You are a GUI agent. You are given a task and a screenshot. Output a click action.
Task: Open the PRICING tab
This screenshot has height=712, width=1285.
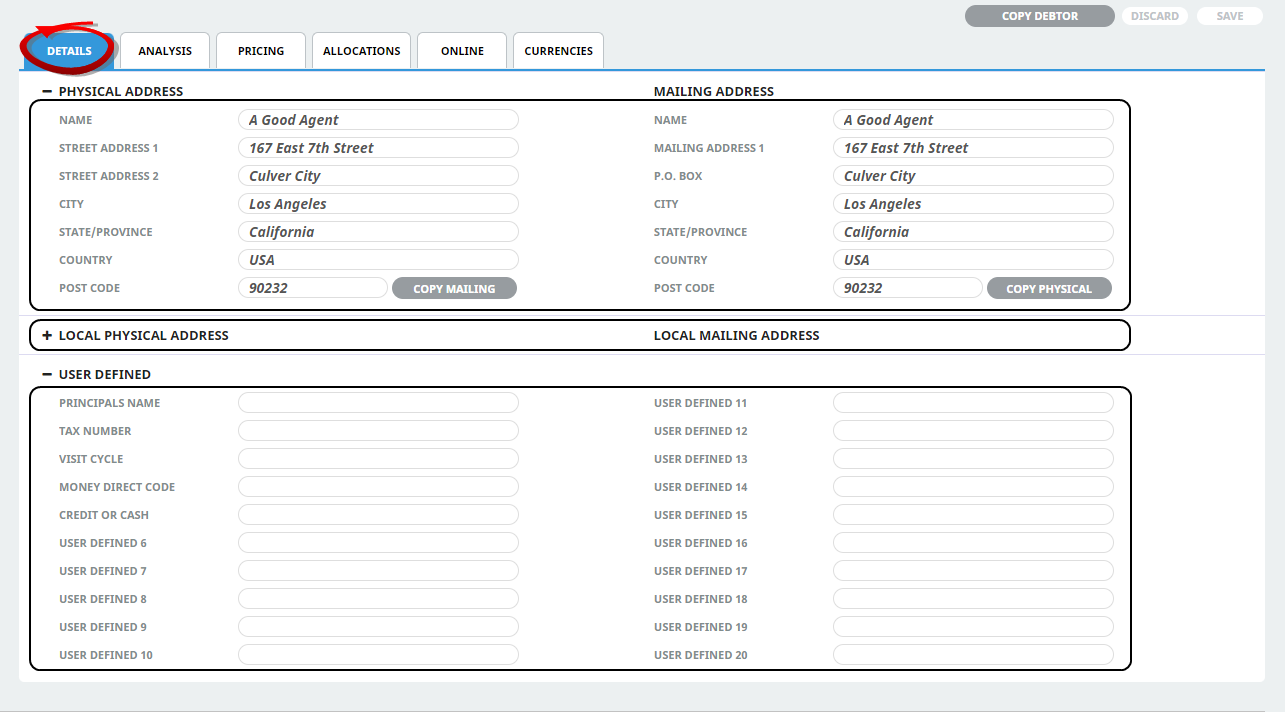260,50
